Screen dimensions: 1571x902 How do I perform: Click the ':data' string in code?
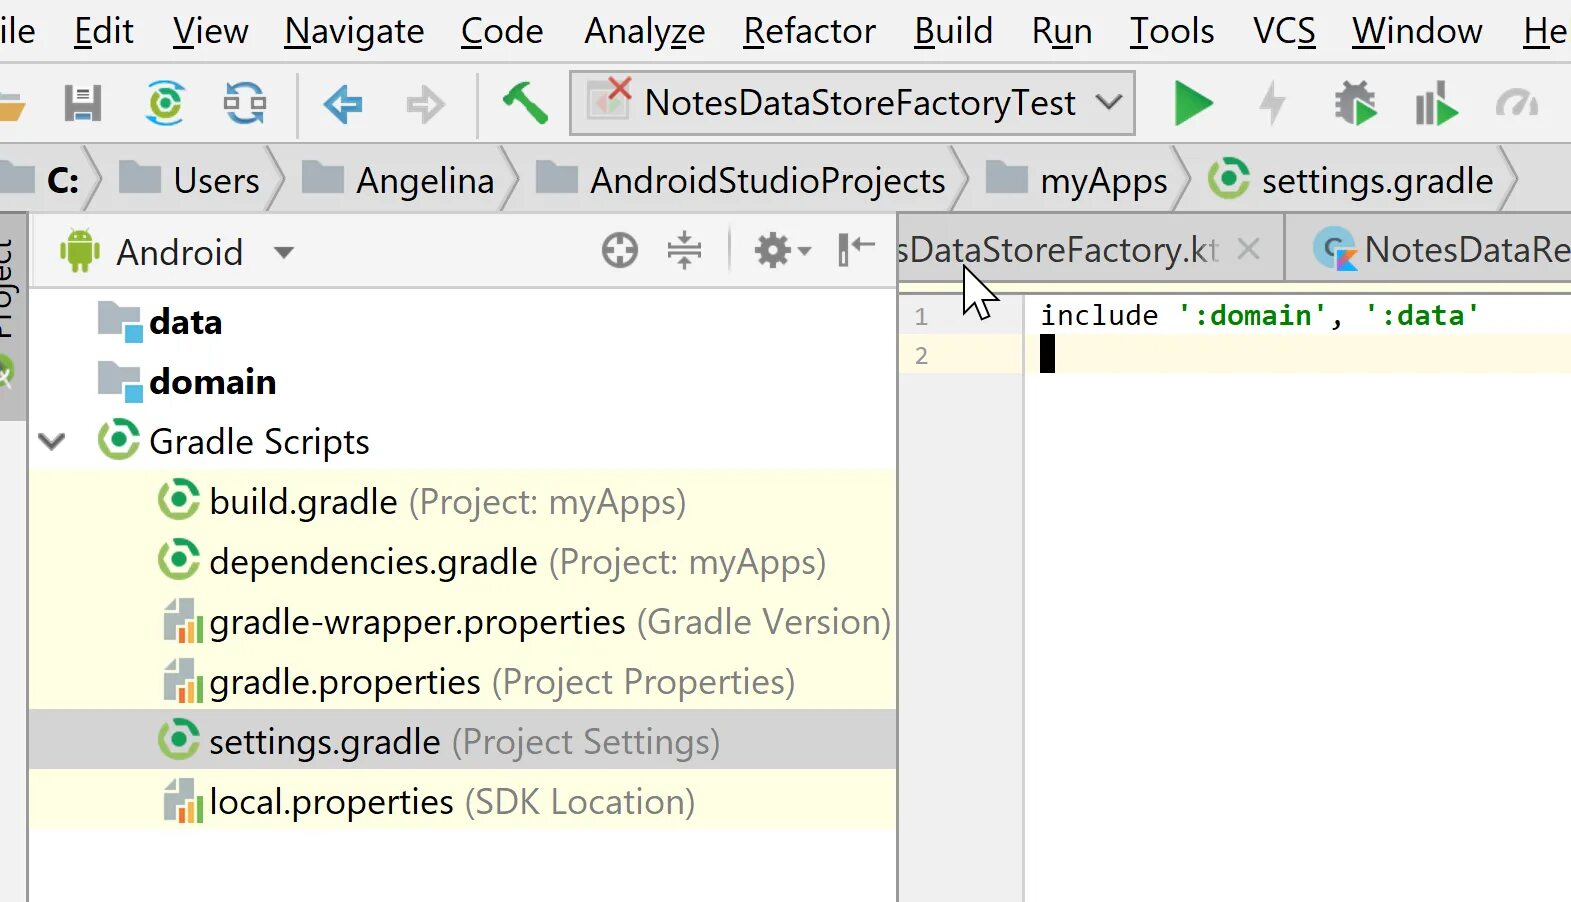point(1423,315)
